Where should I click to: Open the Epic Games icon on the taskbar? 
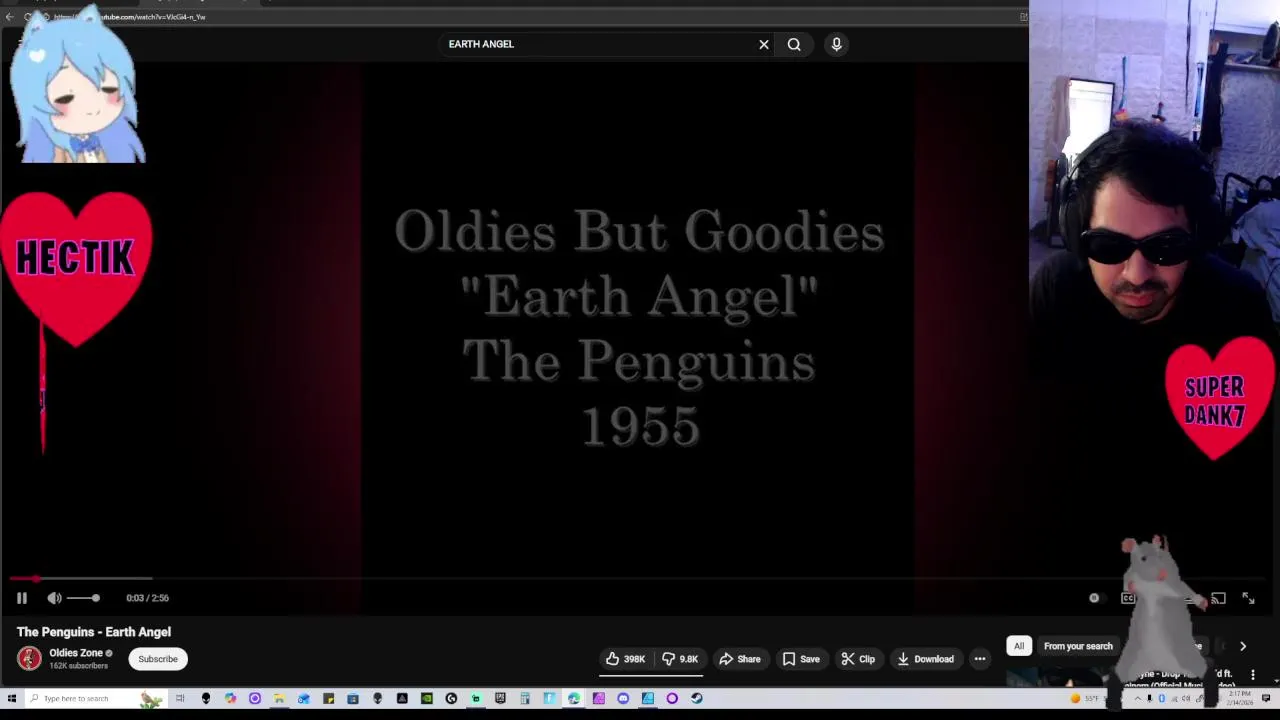[500, 698]
